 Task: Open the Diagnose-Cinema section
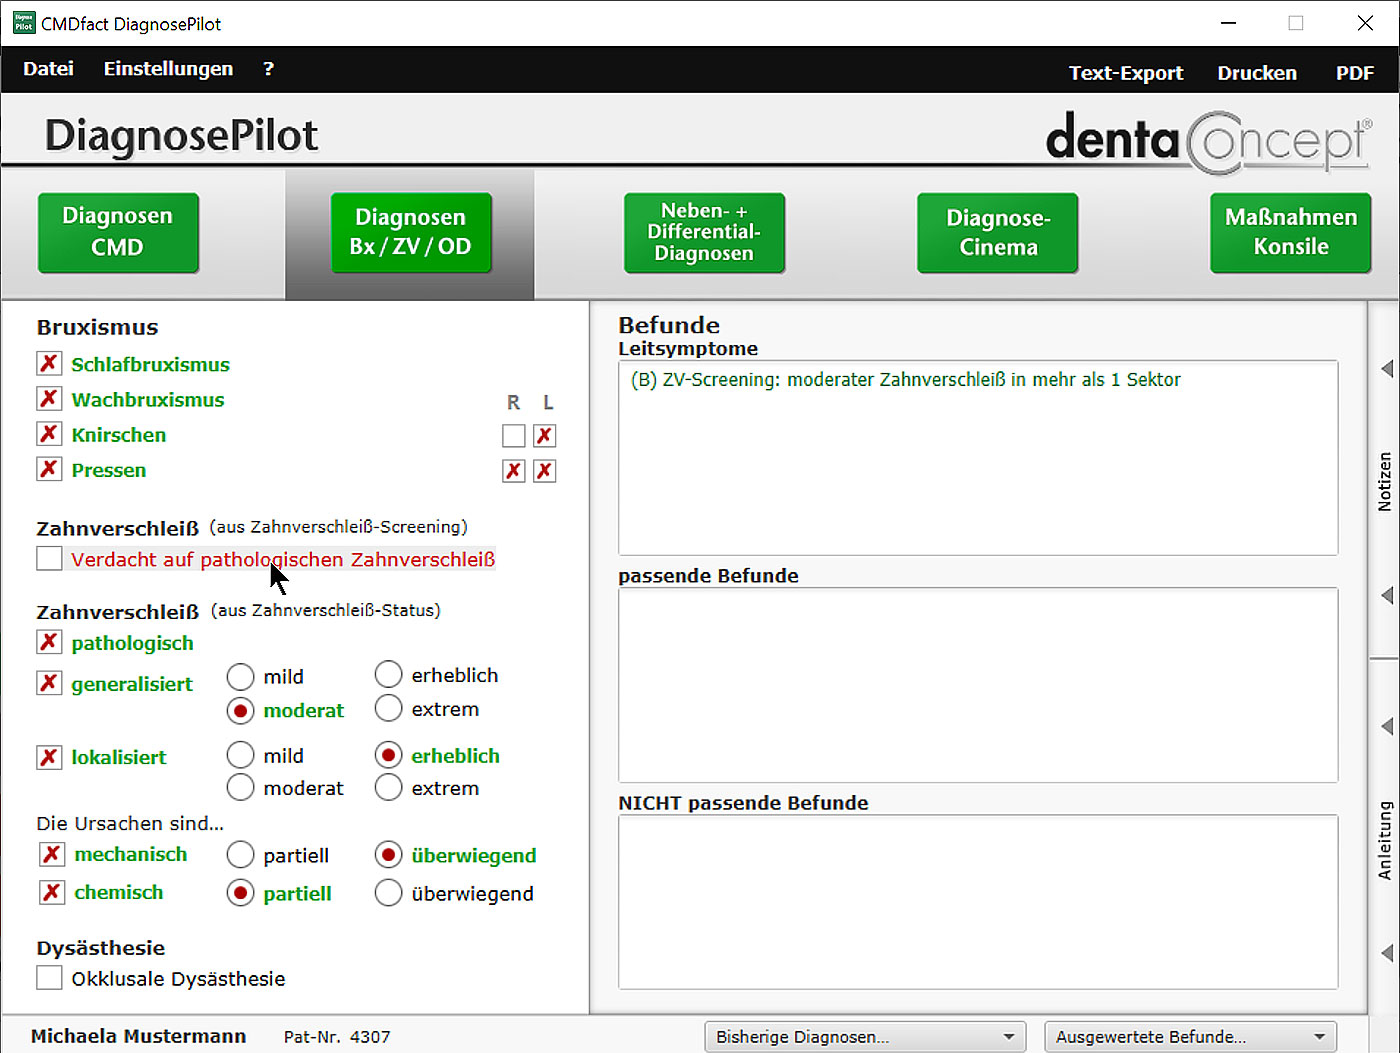pos(998,232)
